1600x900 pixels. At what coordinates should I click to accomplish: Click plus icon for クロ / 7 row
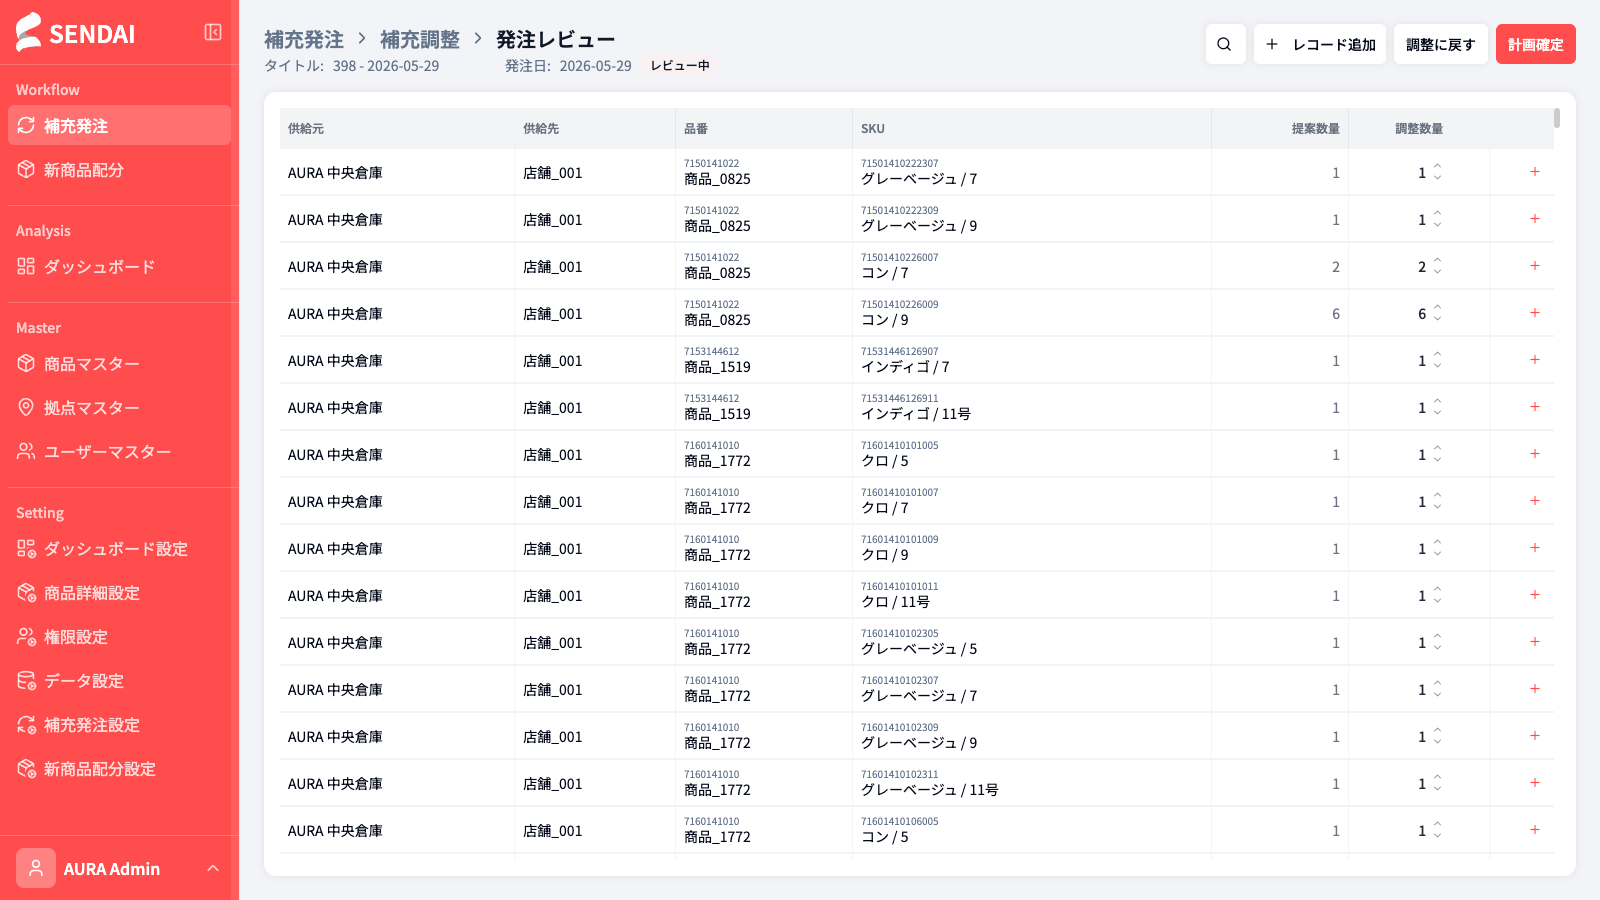[x=1535, y=501]
